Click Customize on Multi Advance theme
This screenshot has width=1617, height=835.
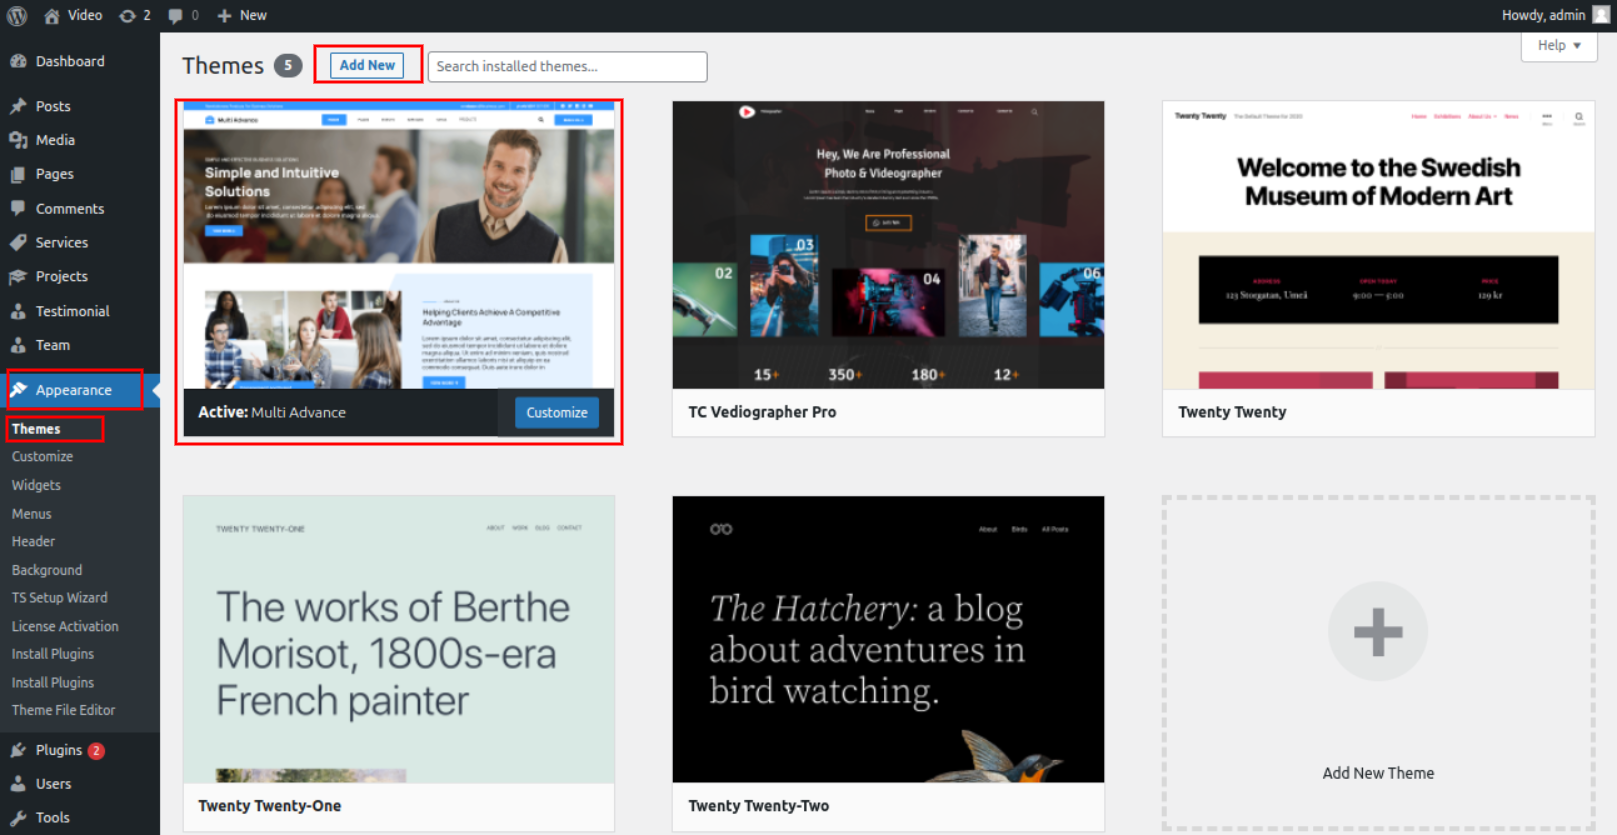[x=557, y=412]
